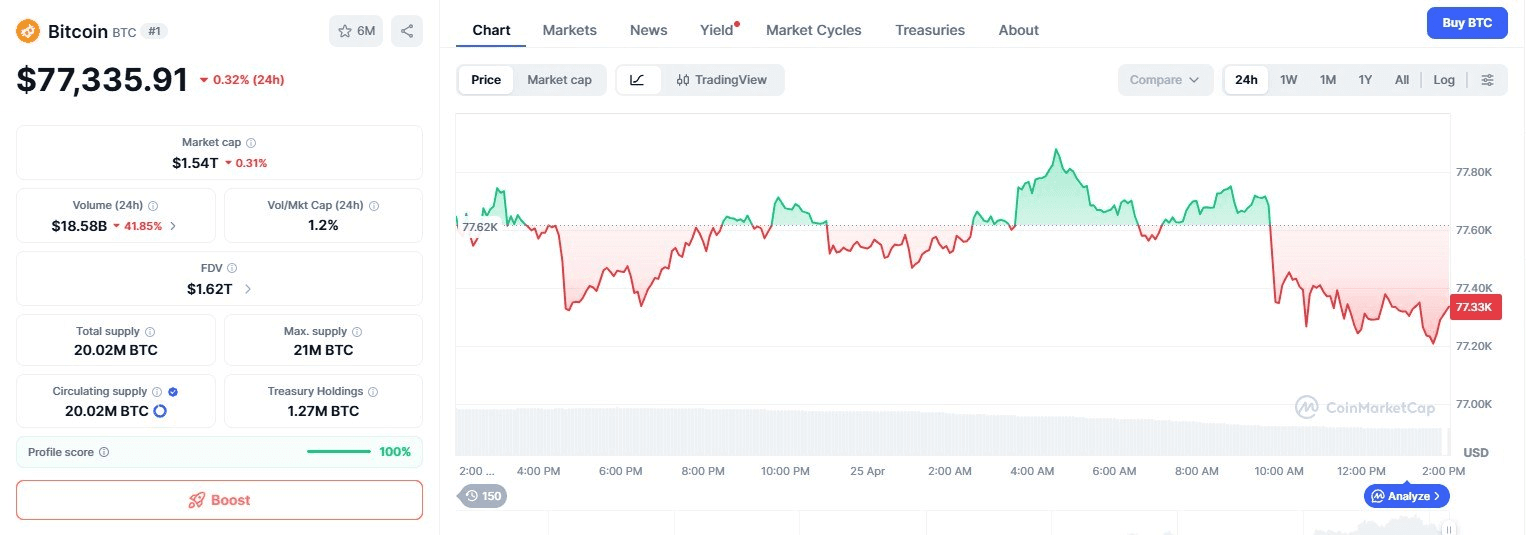Click the Treasury Holdings info icon
The height and width of the screenshot is (535, 1526).
373,392
